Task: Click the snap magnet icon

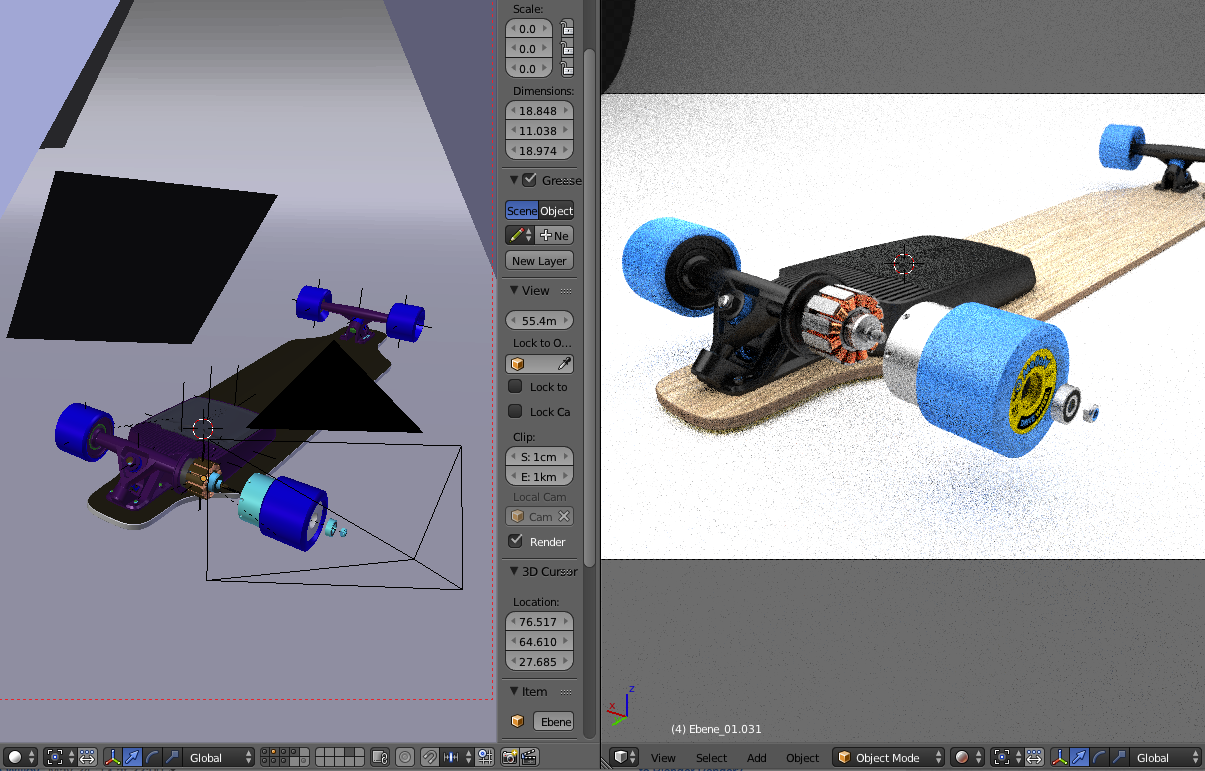Action: click(x=428, y=758)
